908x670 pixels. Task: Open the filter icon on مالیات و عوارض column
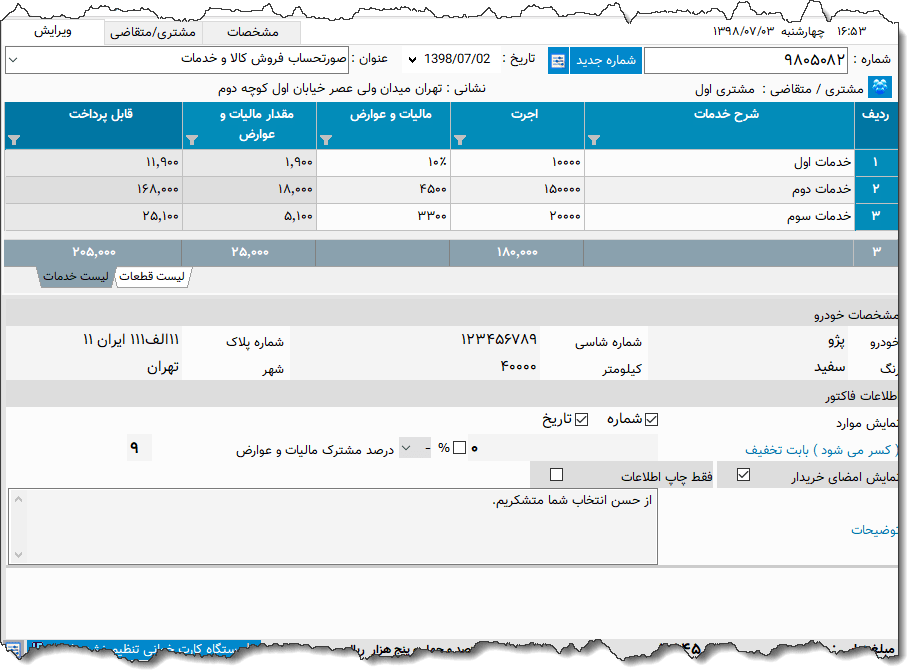tap(326, 140)
